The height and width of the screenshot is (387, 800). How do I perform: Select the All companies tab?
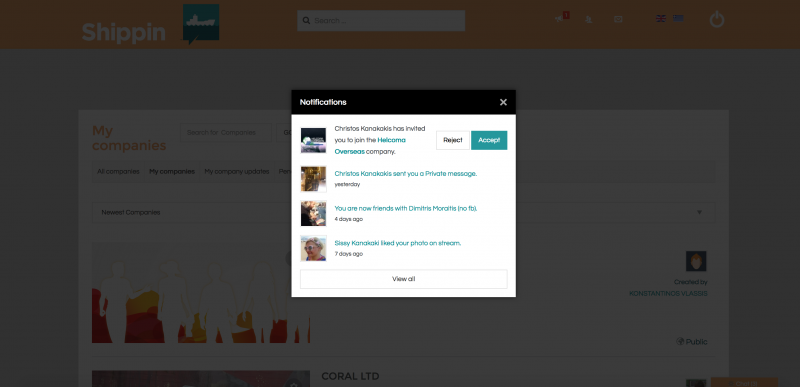(x=118, y=172)
